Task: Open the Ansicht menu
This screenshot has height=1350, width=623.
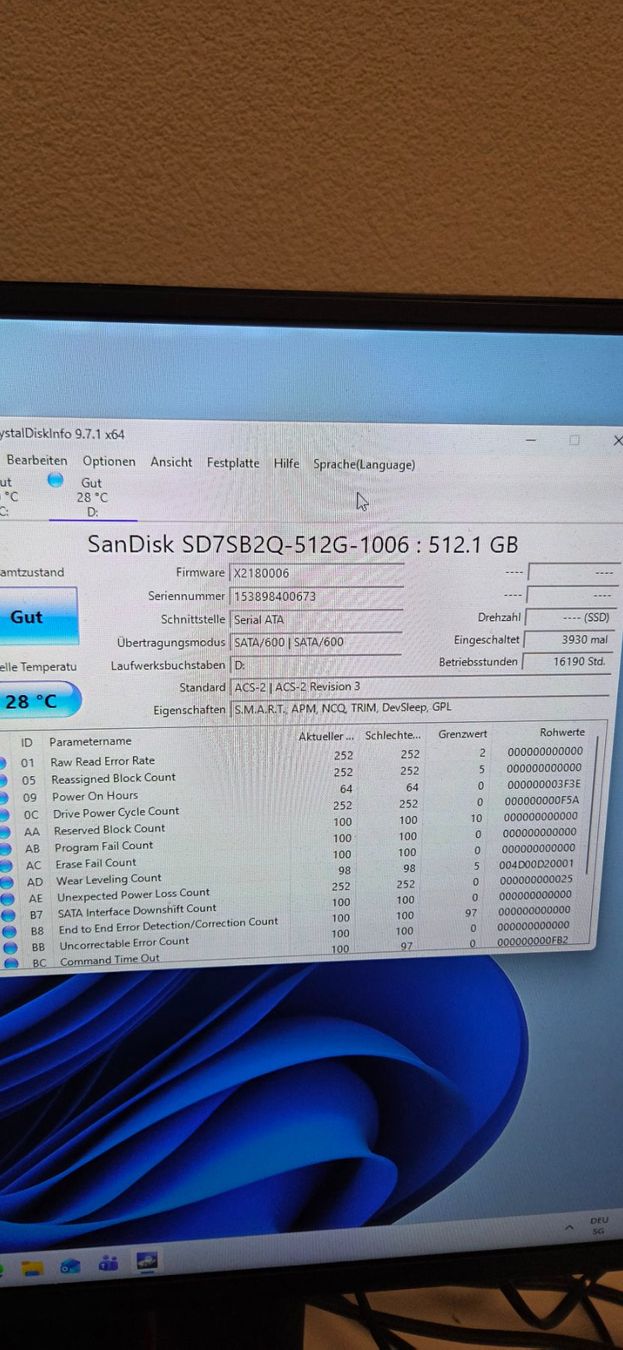Action: click(x=171, y=462)
